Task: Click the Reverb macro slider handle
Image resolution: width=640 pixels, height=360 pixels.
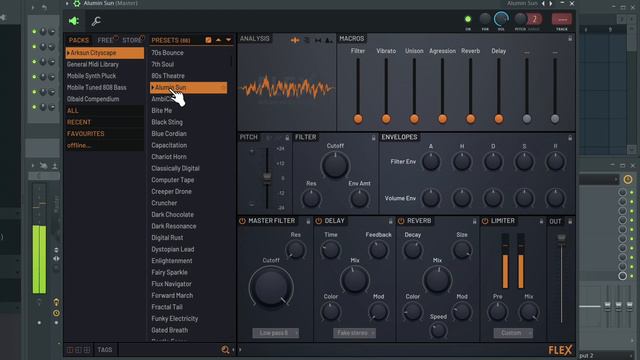Action: [471, 119]
